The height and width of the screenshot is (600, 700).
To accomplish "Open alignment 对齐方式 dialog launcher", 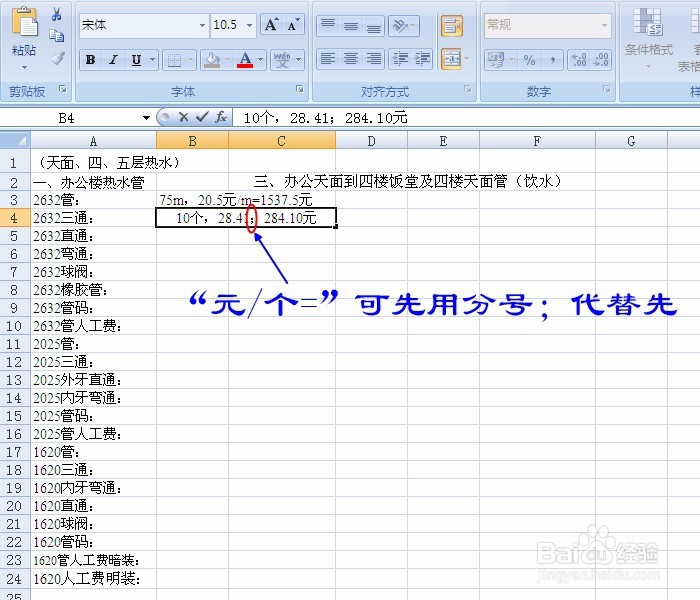I will [467, 89].
